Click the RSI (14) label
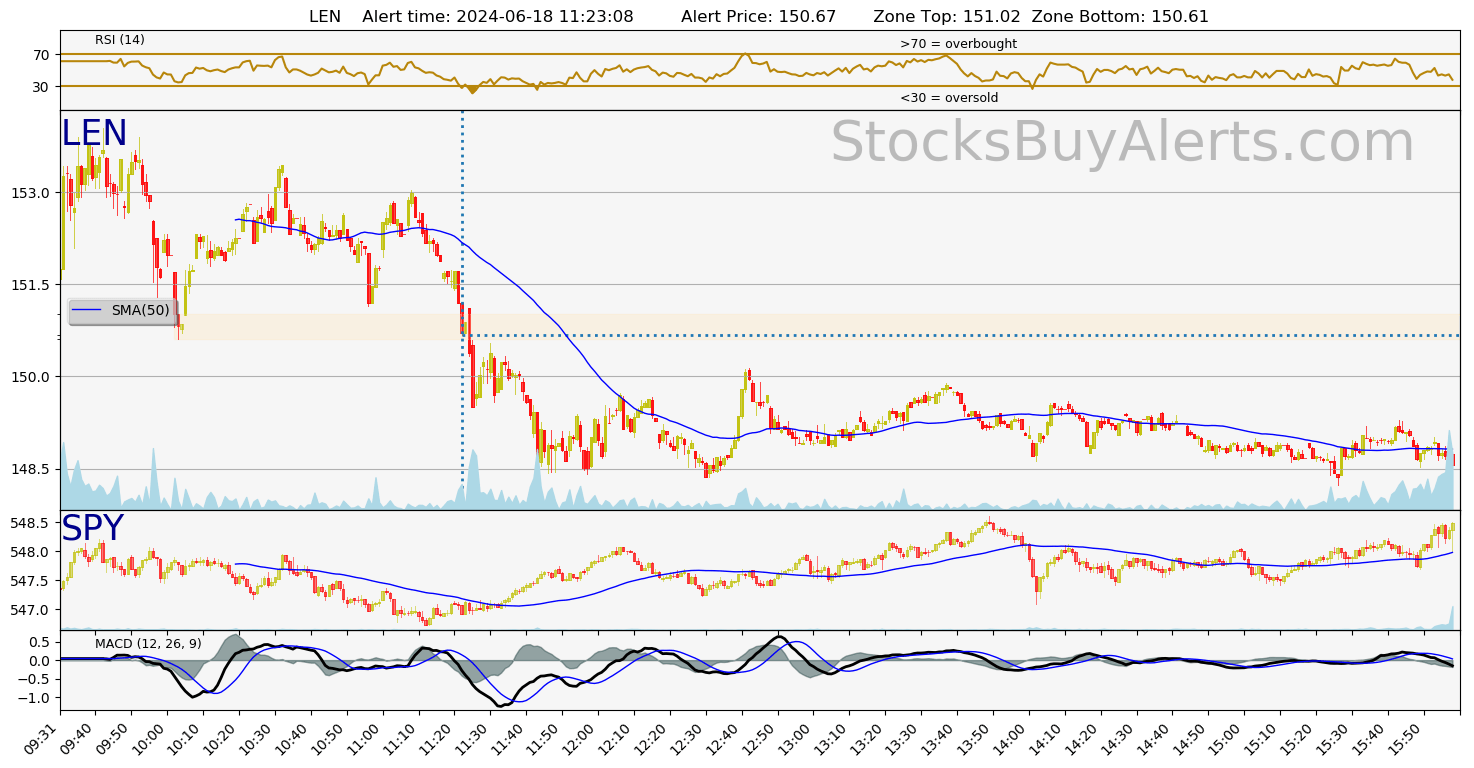Screen dimensions: 1474x768 coord(120,40)
